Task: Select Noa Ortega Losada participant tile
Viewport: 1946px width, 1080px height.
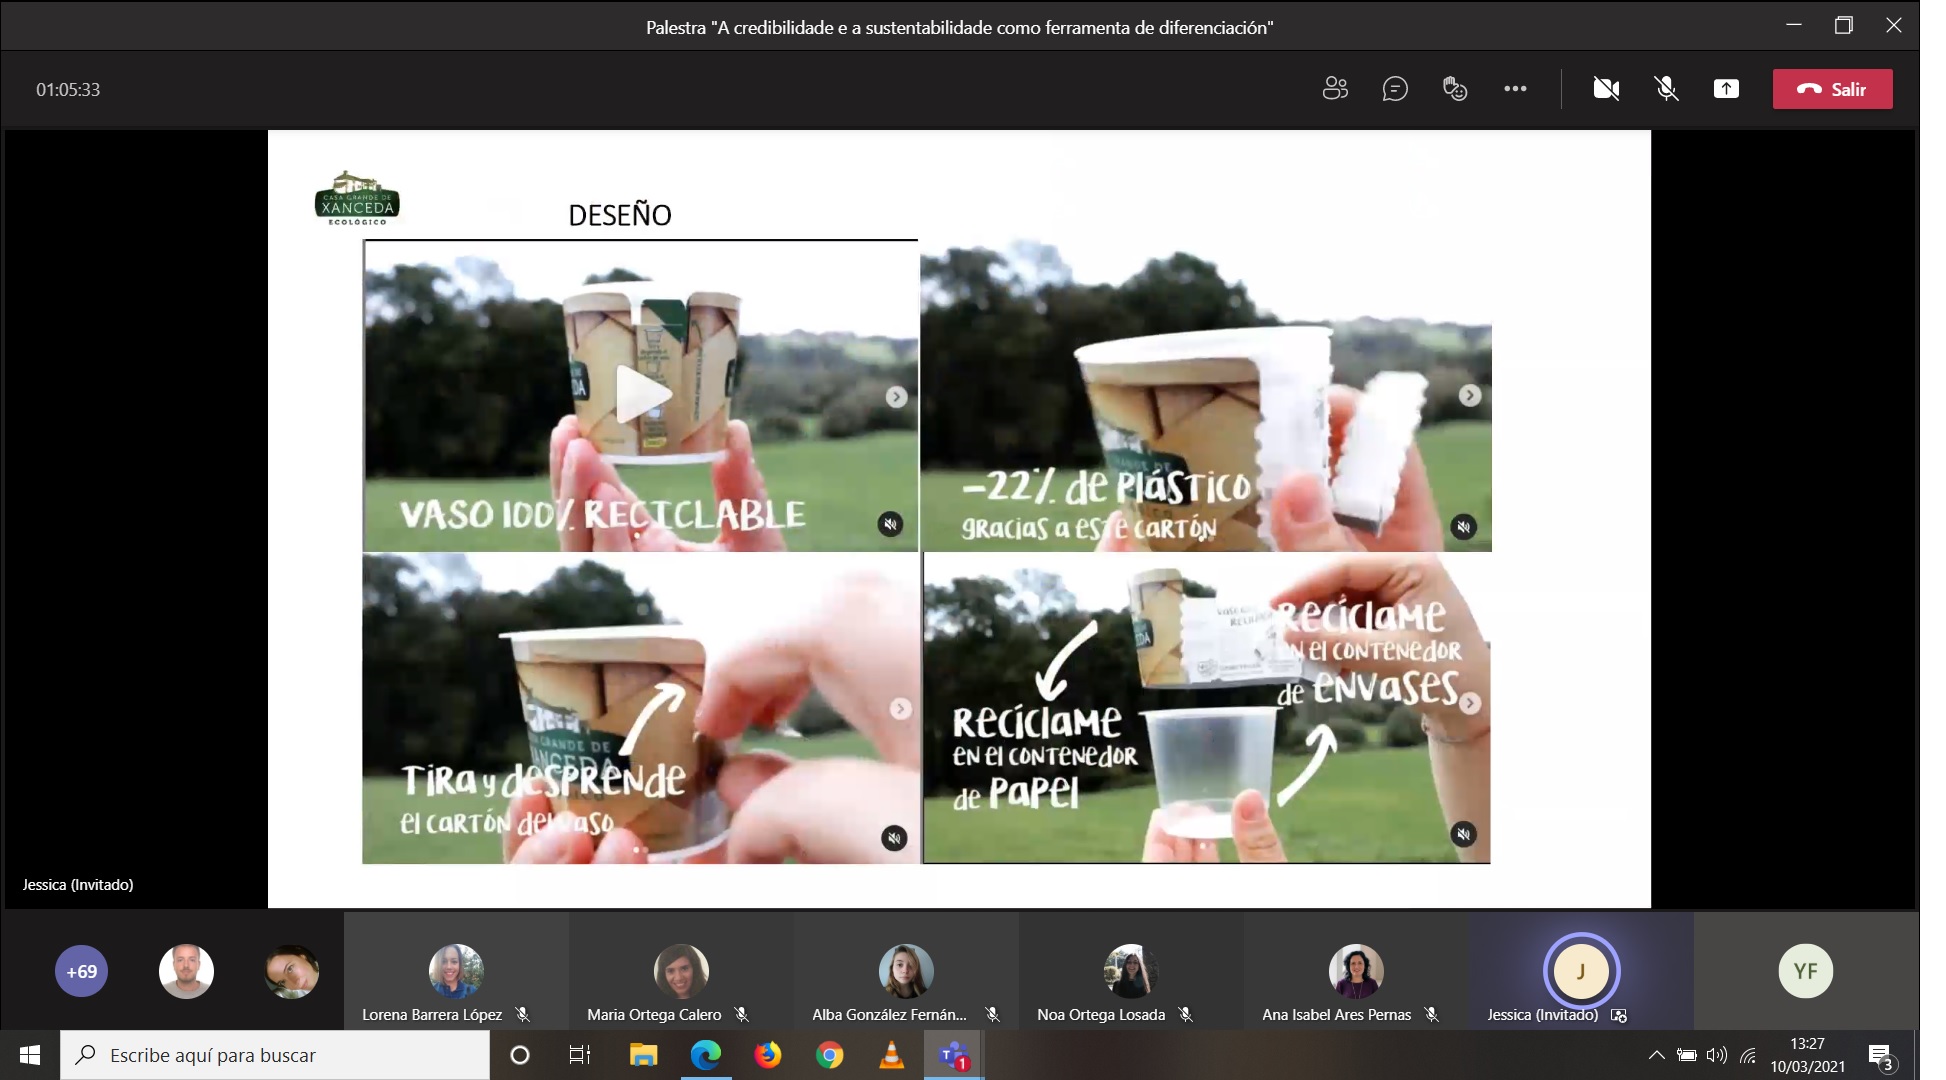Action: tap(1131, 971)
